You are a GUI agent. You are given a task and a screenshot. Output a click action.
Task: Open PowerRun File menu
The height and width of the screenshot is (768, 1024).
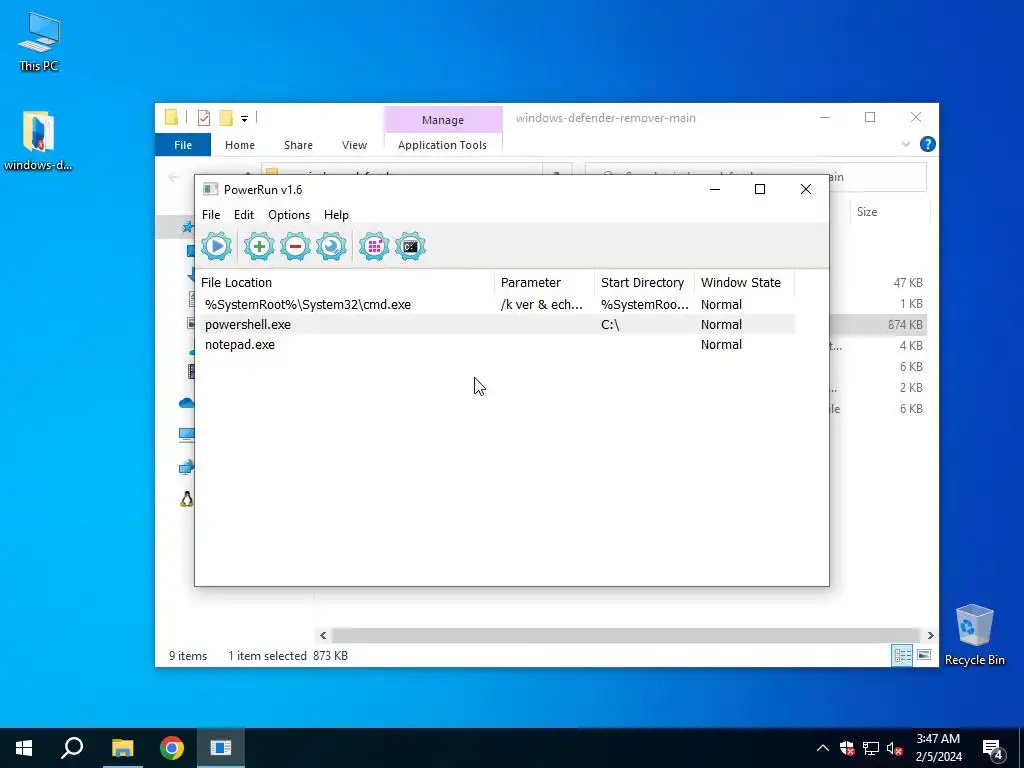click(211, 215)
